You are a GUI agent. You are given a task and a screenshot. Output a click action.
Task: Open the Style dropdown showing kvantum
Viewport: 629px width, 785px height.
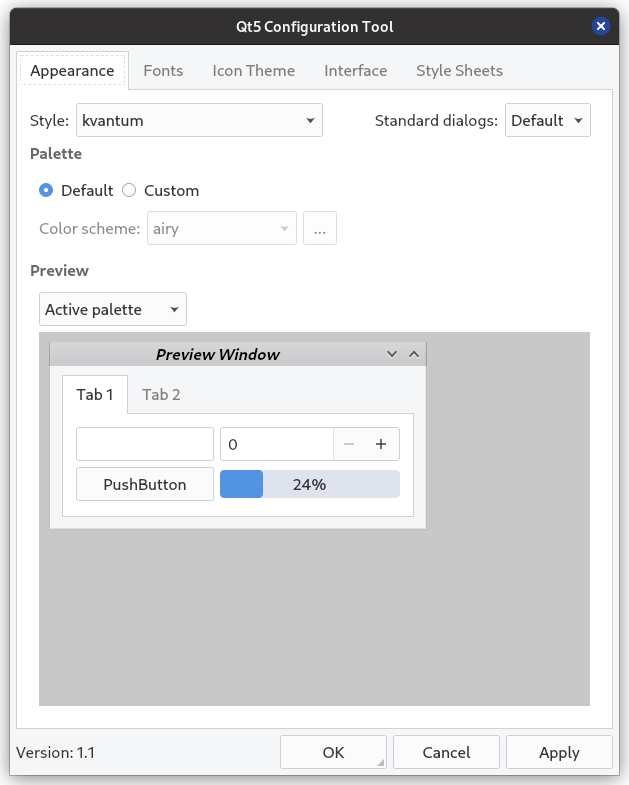[x=199, y=121]
